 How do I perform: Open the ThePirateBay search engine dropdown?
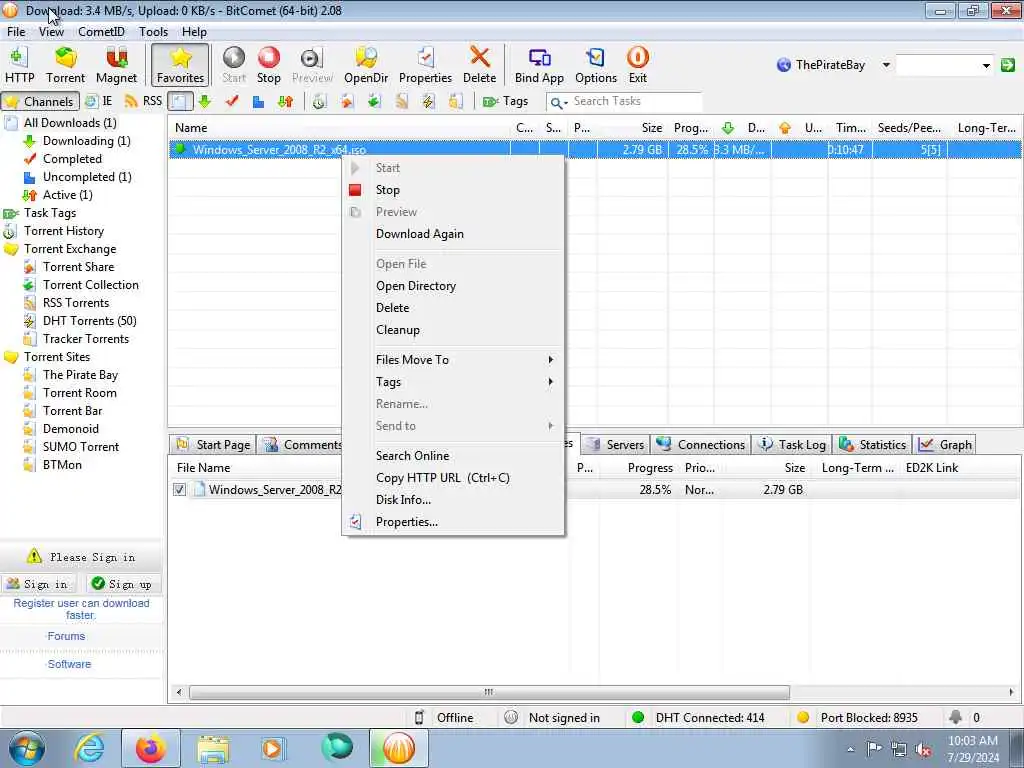point(886,65)
